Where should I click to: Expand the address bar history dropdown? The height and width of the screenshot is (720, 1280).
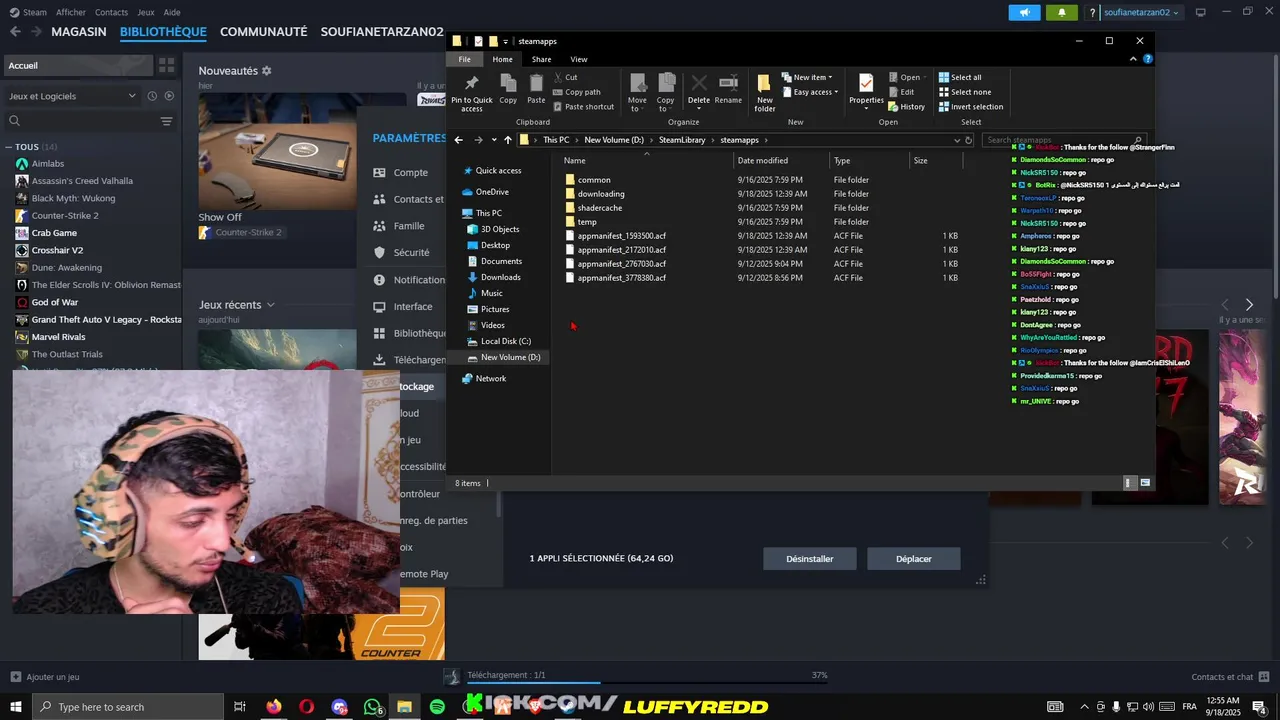(956, 140)
